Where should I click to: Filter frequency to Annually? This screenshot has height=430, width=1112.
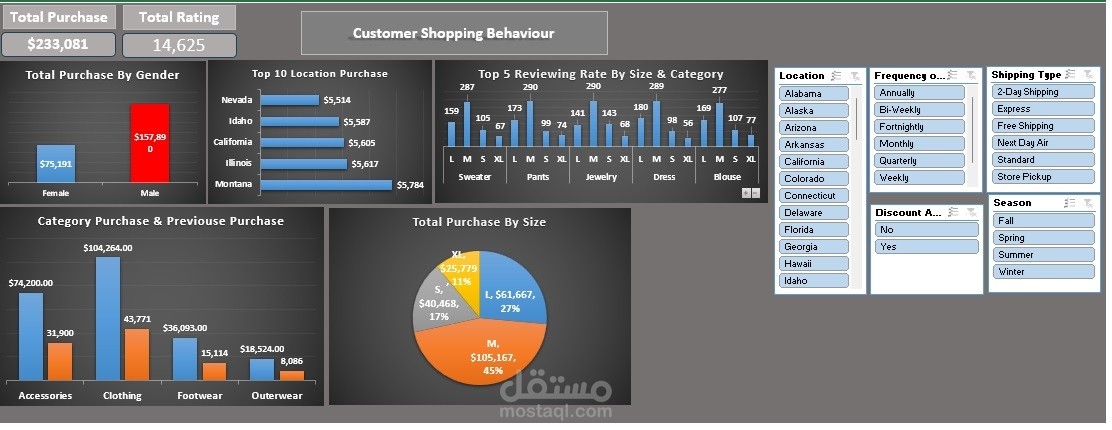point(919,93)
